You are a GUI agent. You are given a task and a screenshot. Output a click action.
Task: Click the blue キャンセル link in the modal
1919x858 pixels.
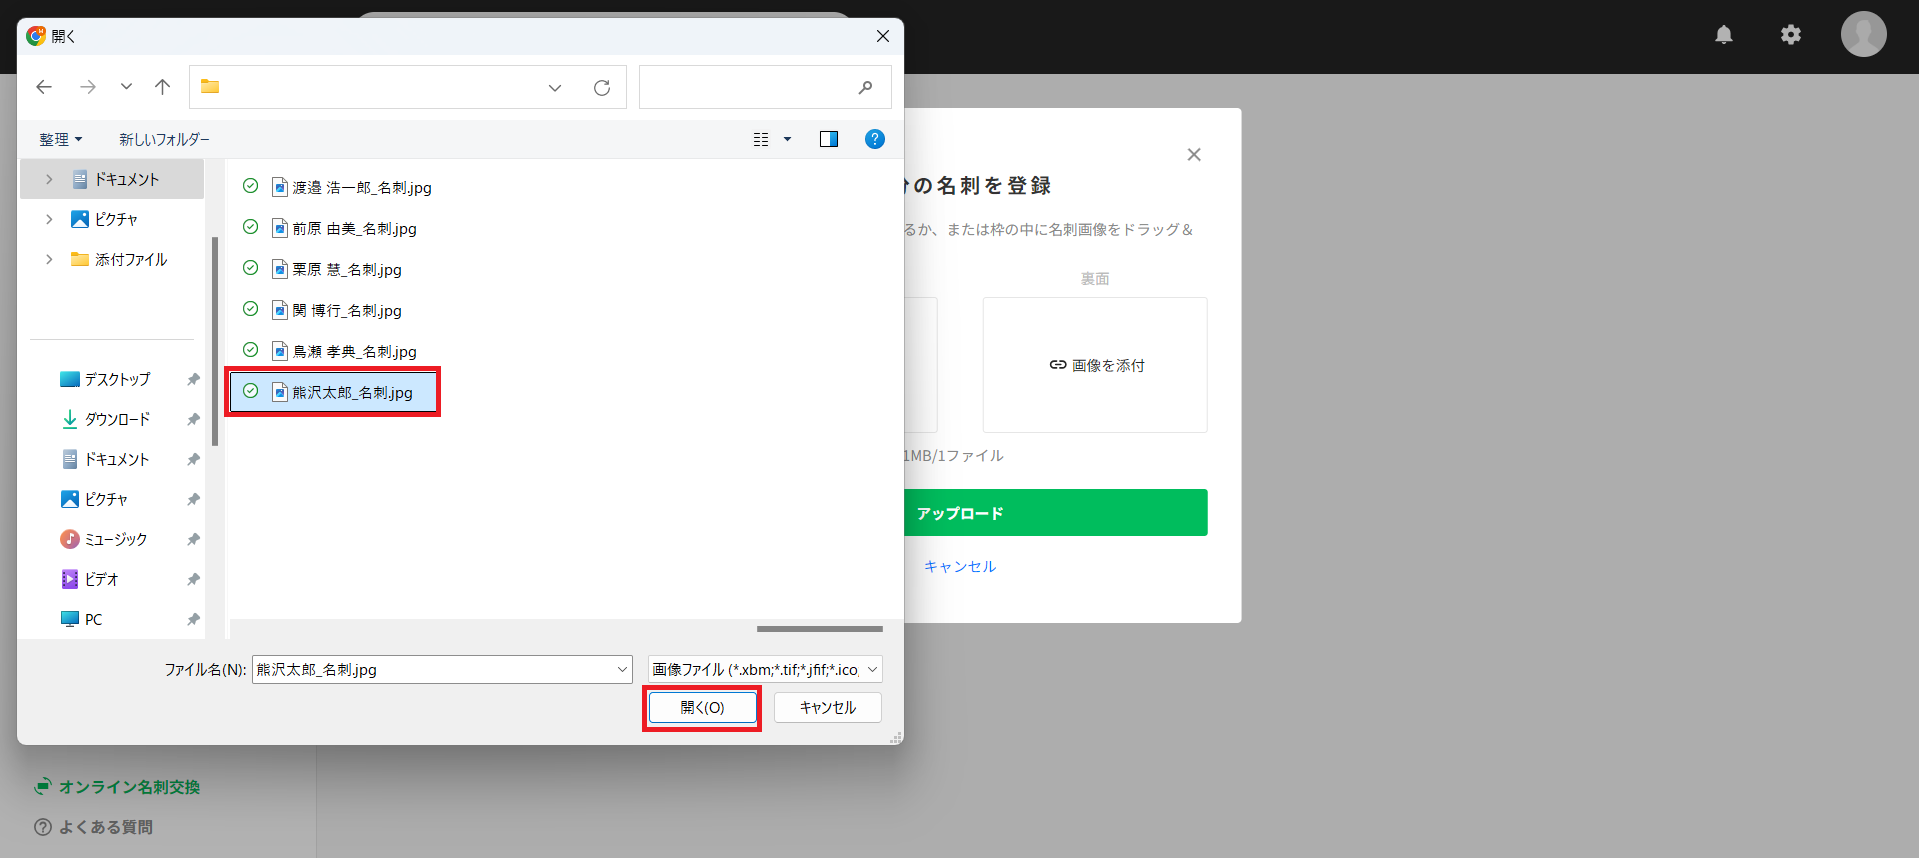[x=960, y=566]
